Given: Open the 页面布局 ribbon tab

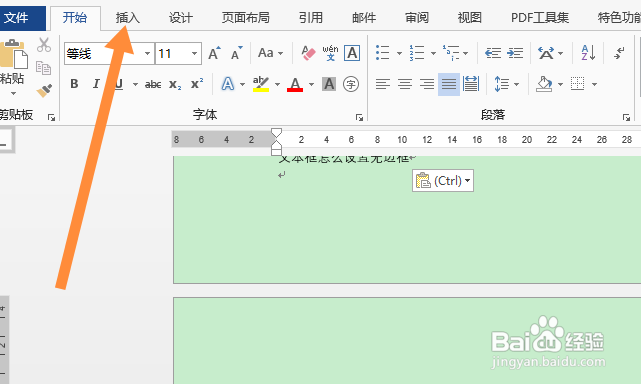Looking at the screenshot, I should click(245, 18).
